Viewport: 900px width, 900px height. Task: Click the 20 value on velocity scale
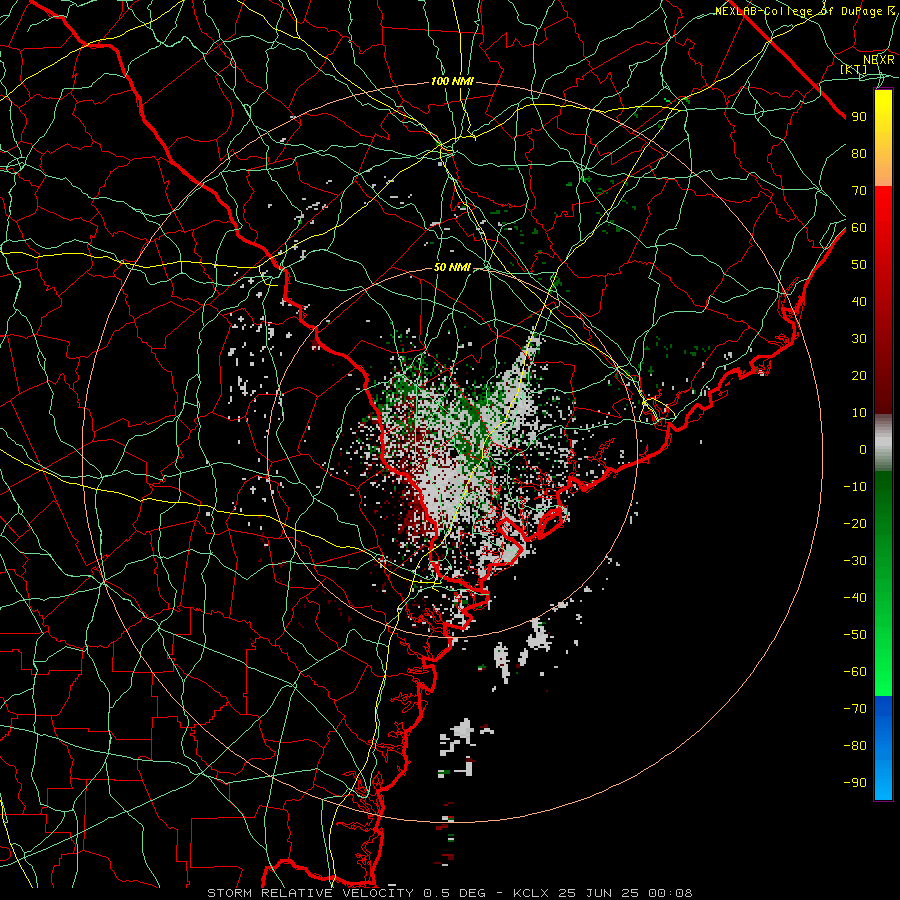click(x=859, y=376)
